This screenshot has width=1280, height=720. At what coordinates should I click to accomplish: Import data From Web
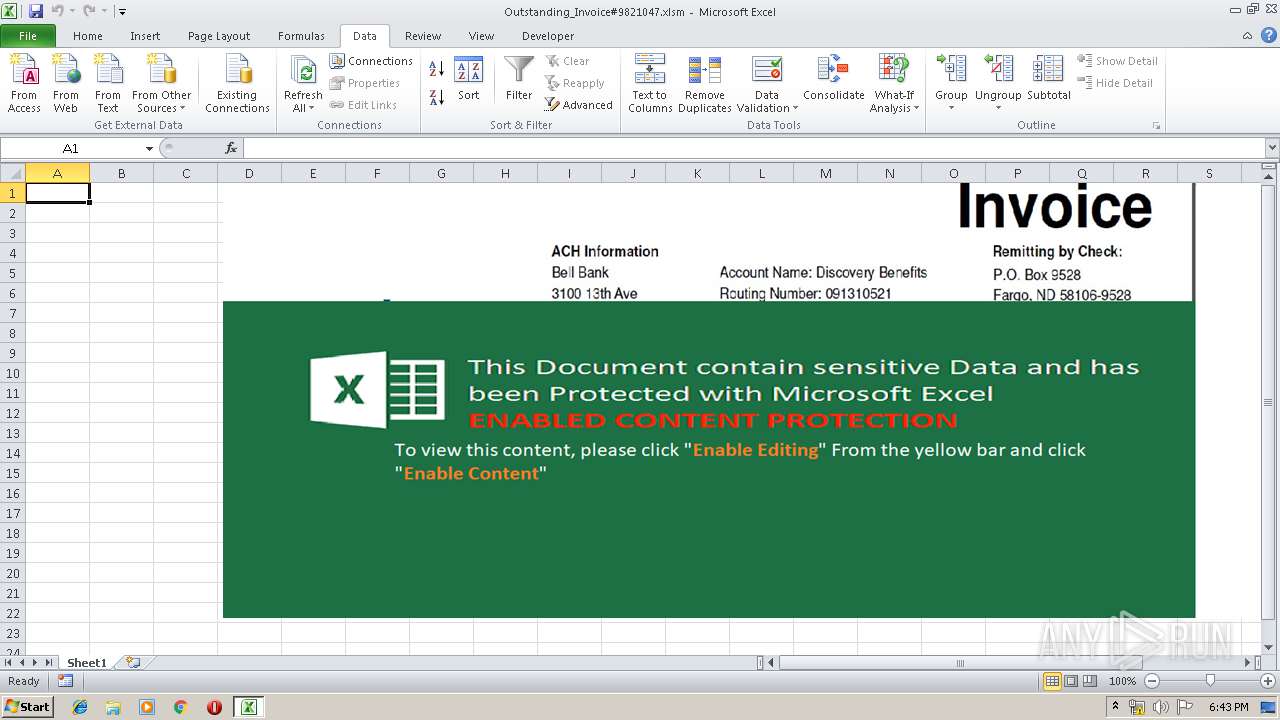point(66,84)
